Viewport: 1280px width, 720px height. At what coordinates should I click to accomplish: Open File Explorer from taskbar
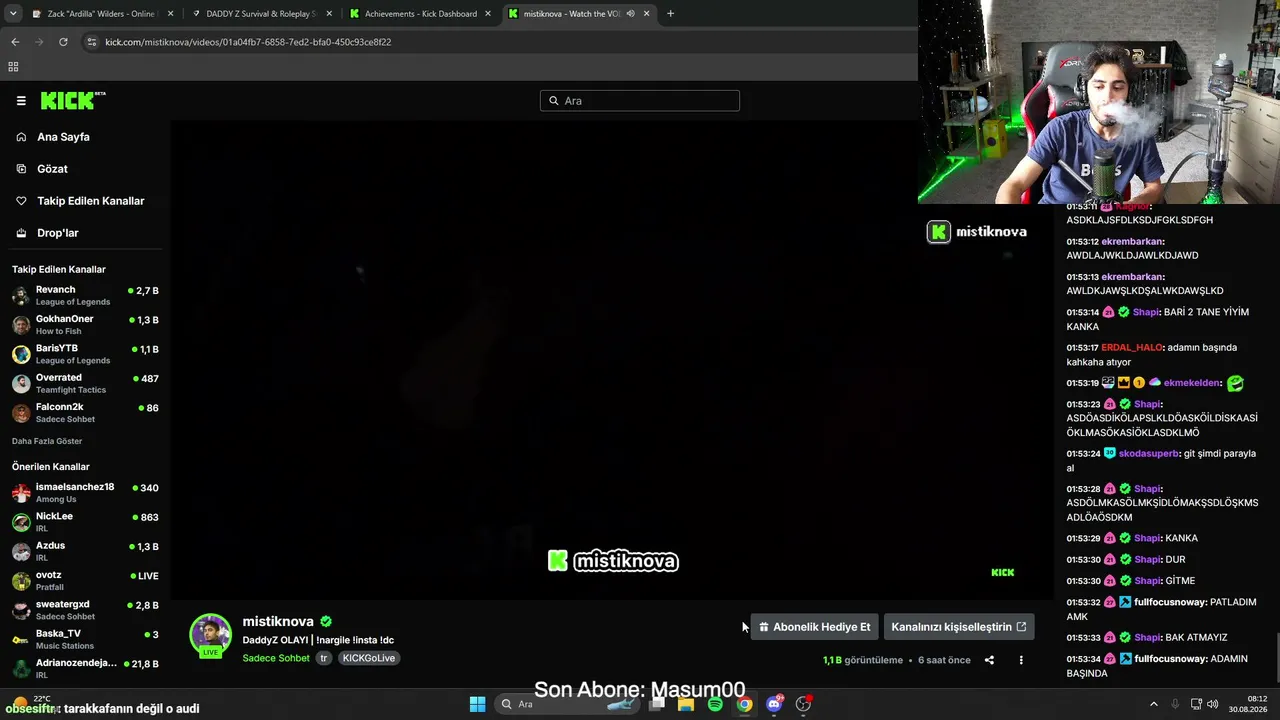(x=686, y=704)
